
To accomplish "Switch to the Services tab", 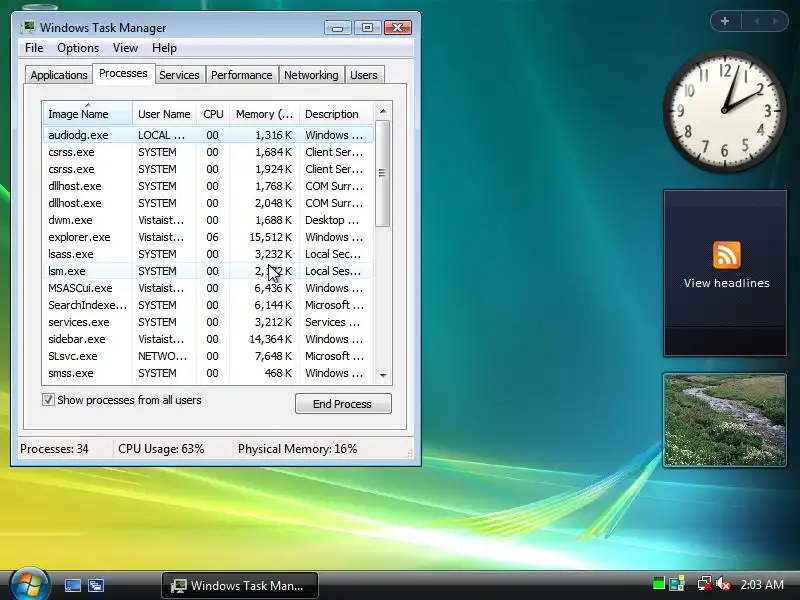I will tap(179, 75).
